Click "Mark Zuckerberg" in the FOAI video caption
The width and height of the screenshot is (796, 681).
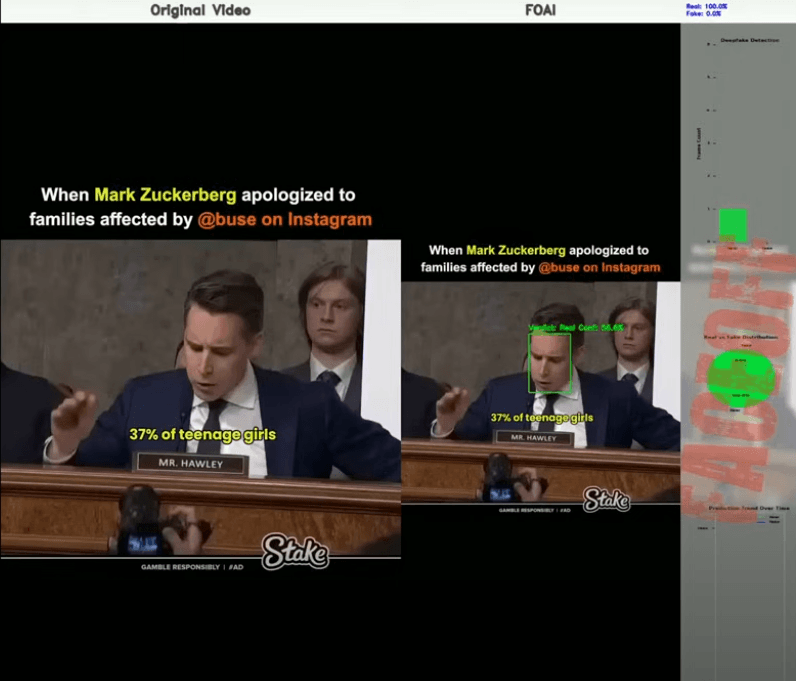pos(516,250)
